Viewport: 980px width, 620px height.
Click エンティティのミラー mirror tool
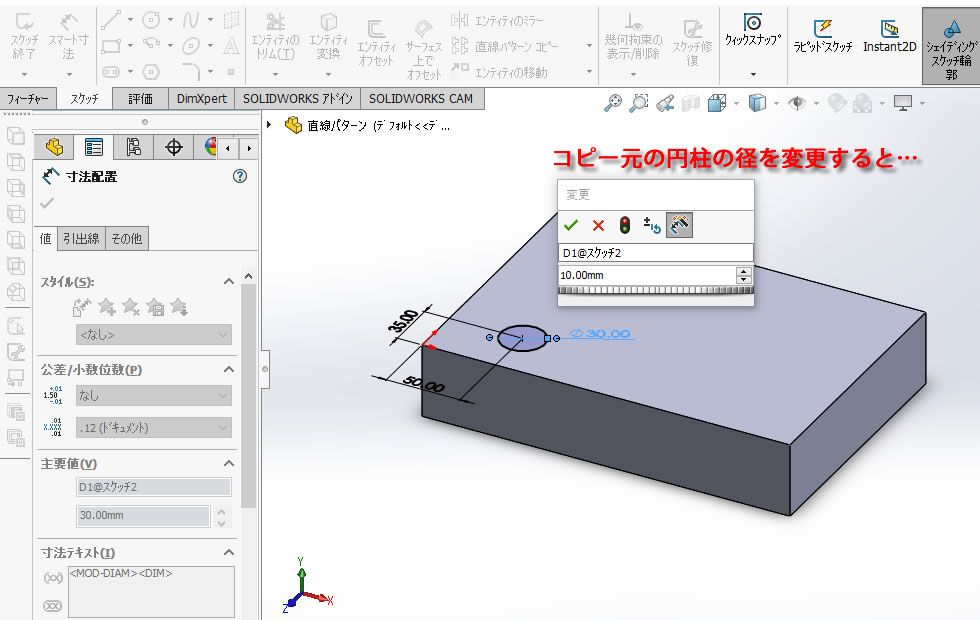pyautogui.click(x=498, y=21)
